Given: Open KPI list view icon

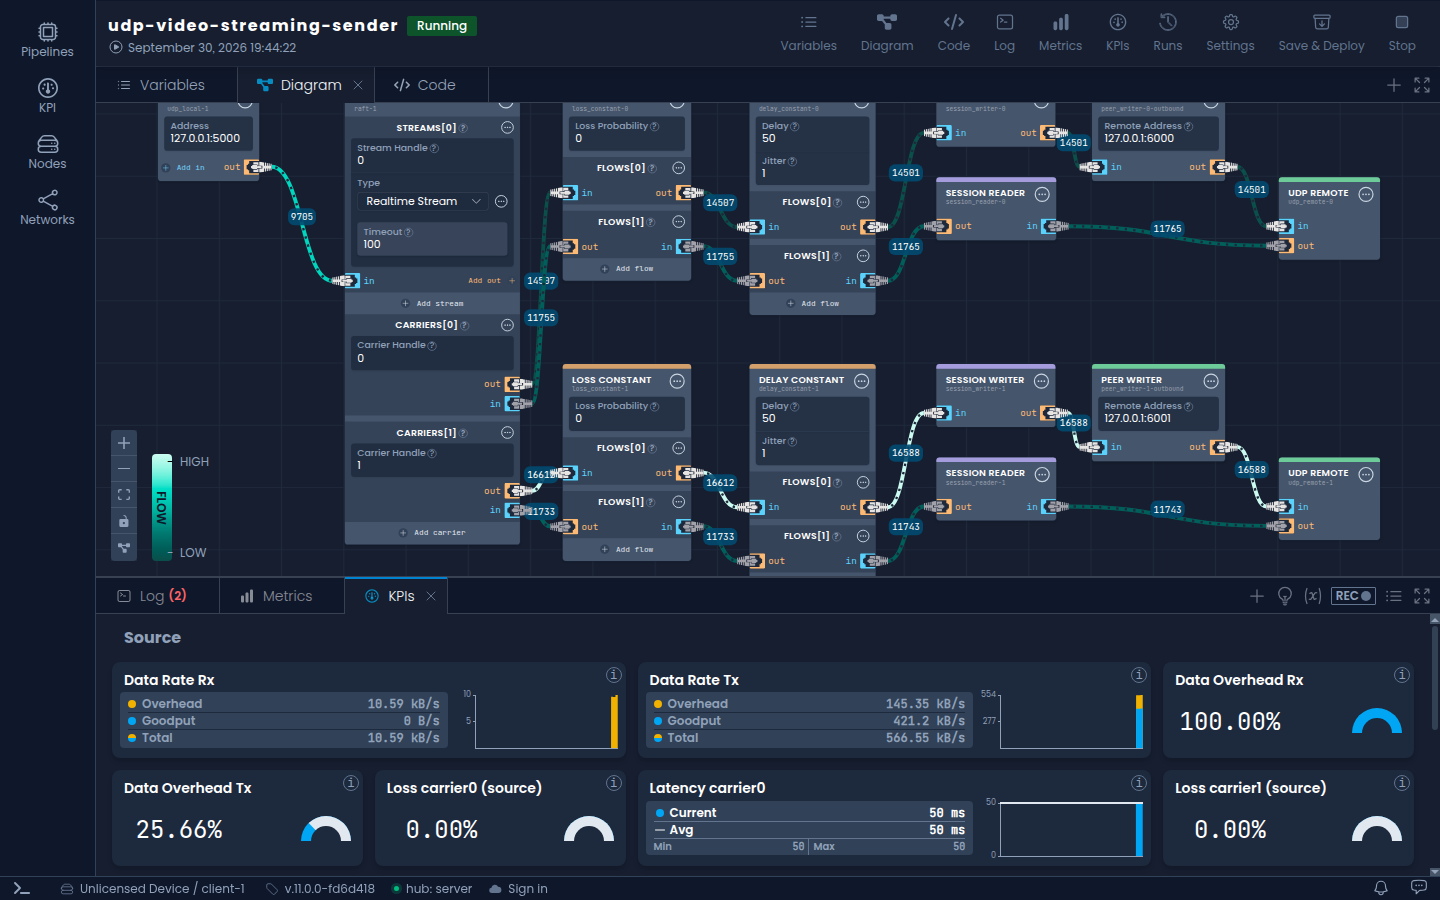Looking at the screenshot, I should (1394, 596).
